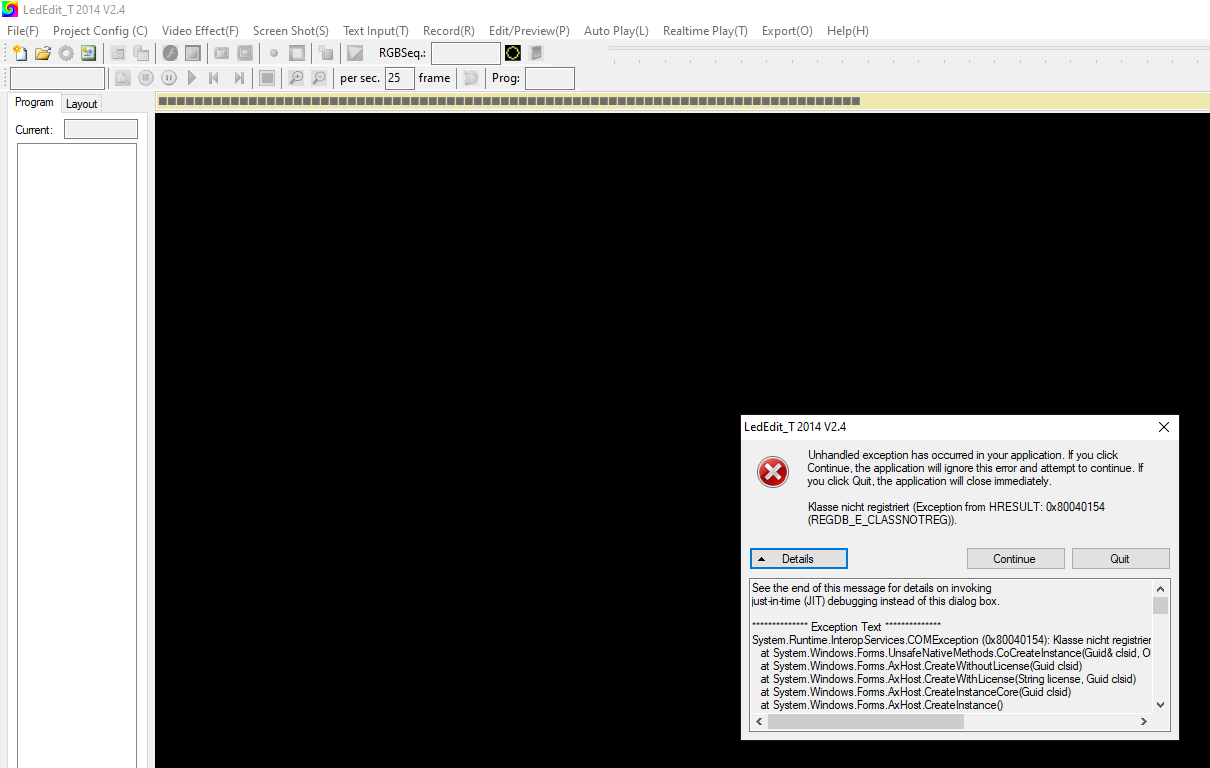Click the New project icon
Image resolution: width=1210 pixels, height=768 pixels.
coord(19,53)
